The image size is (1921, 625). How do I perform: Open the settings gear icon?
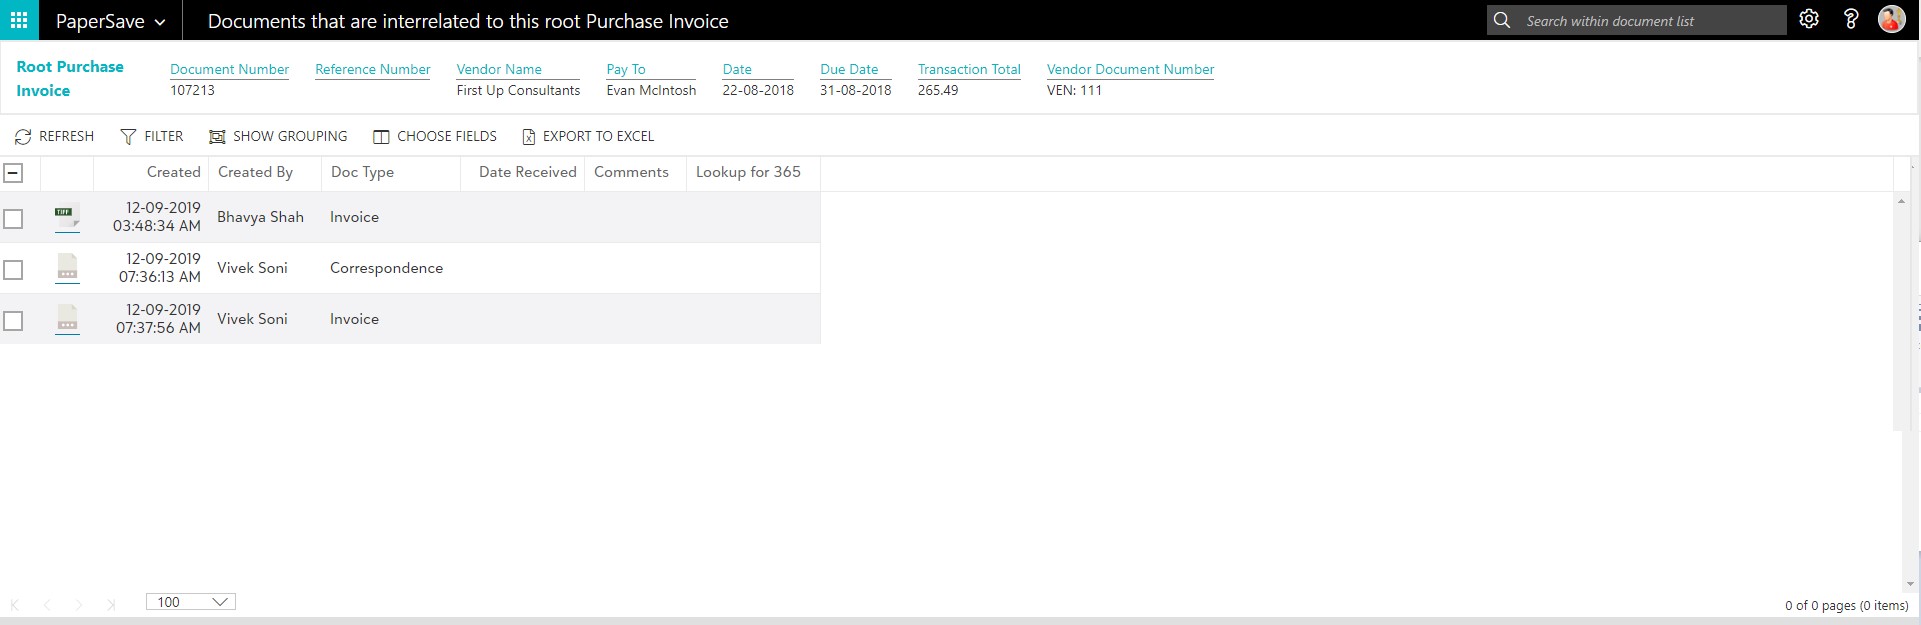tap(1808, 19)
